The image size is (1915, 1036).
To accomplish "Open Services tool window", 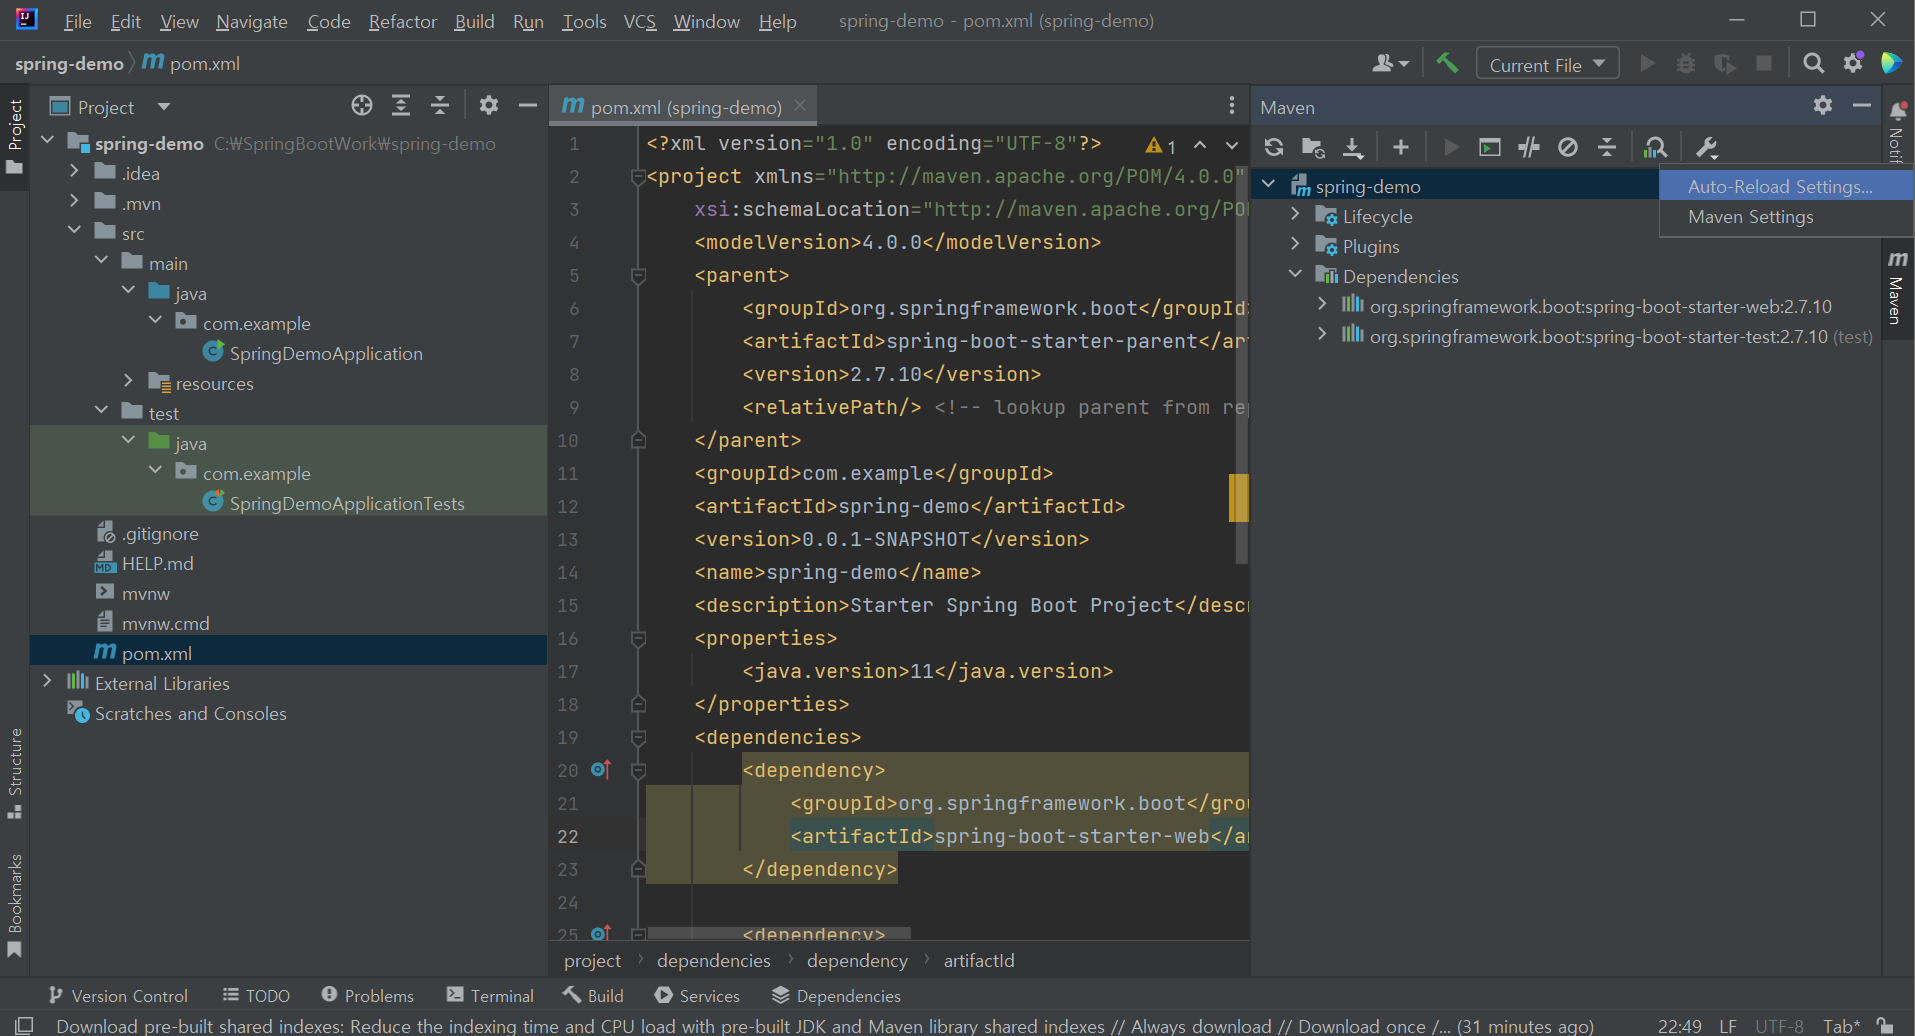I will (697, 996).
